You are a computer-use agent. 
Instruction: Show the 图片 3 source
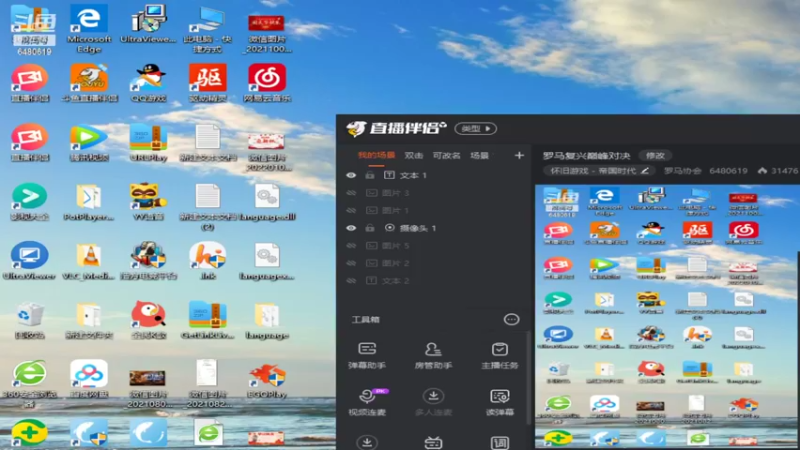click(351, 193)
